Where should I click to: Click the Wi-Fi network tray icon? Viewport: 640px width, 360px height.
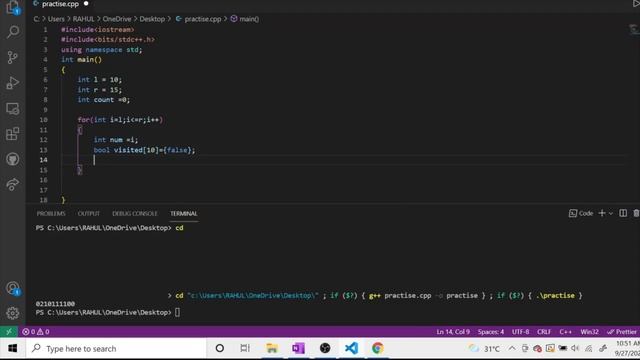click(x=589, y=348)
